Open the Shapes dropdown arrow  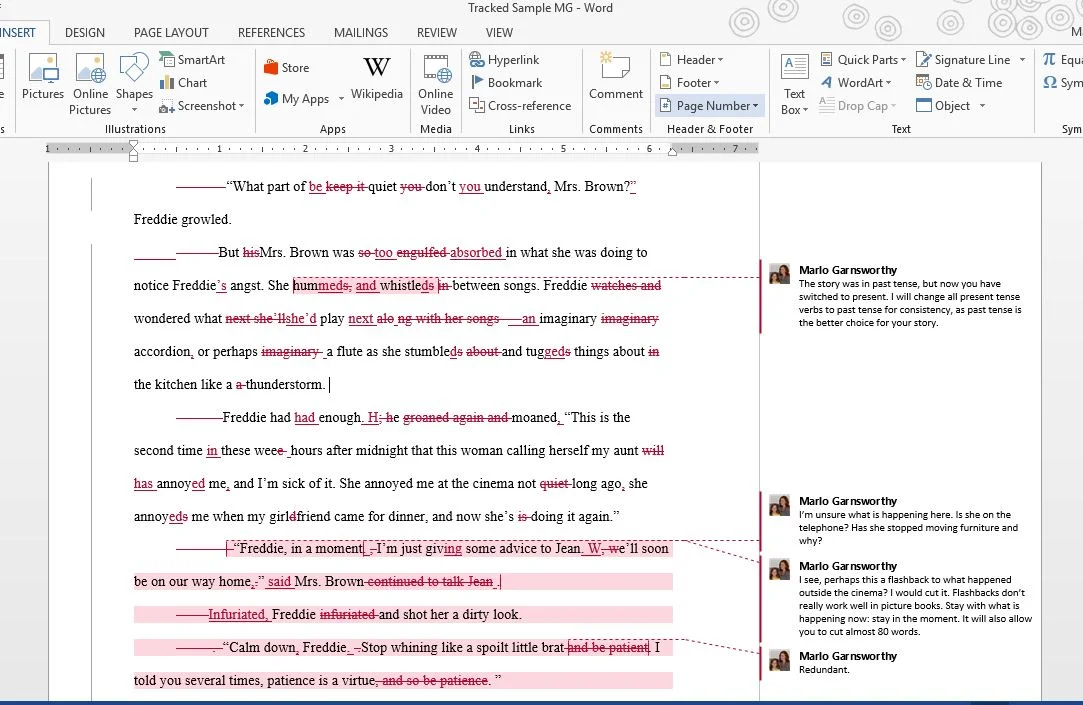(x=134, y=110)
